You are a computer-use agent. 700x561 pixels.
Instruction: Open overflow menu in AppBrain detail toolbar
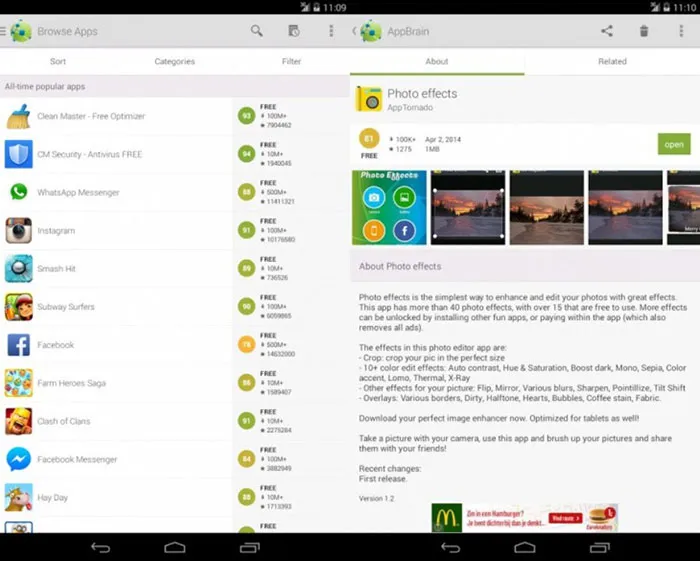681,31
